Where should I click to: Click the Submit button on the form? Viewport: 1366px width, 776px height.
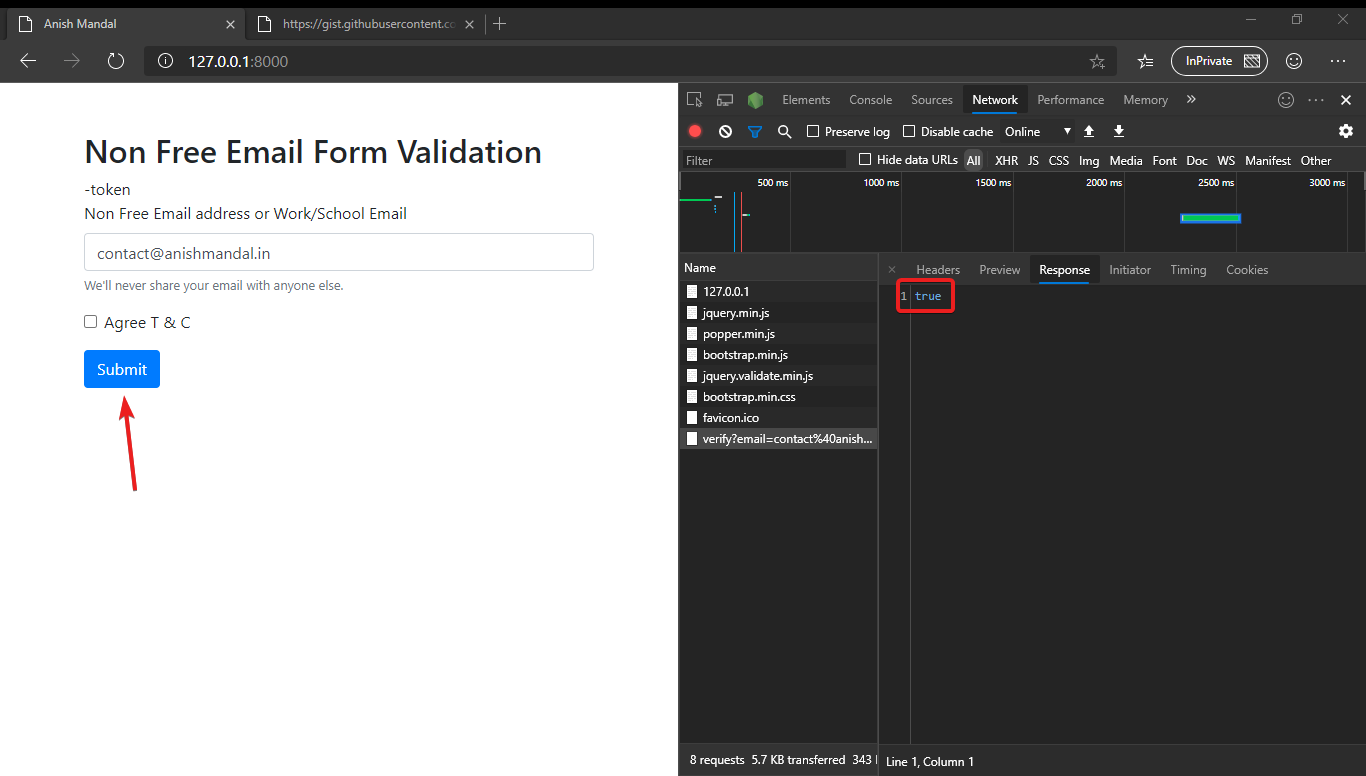click(121, 368)
